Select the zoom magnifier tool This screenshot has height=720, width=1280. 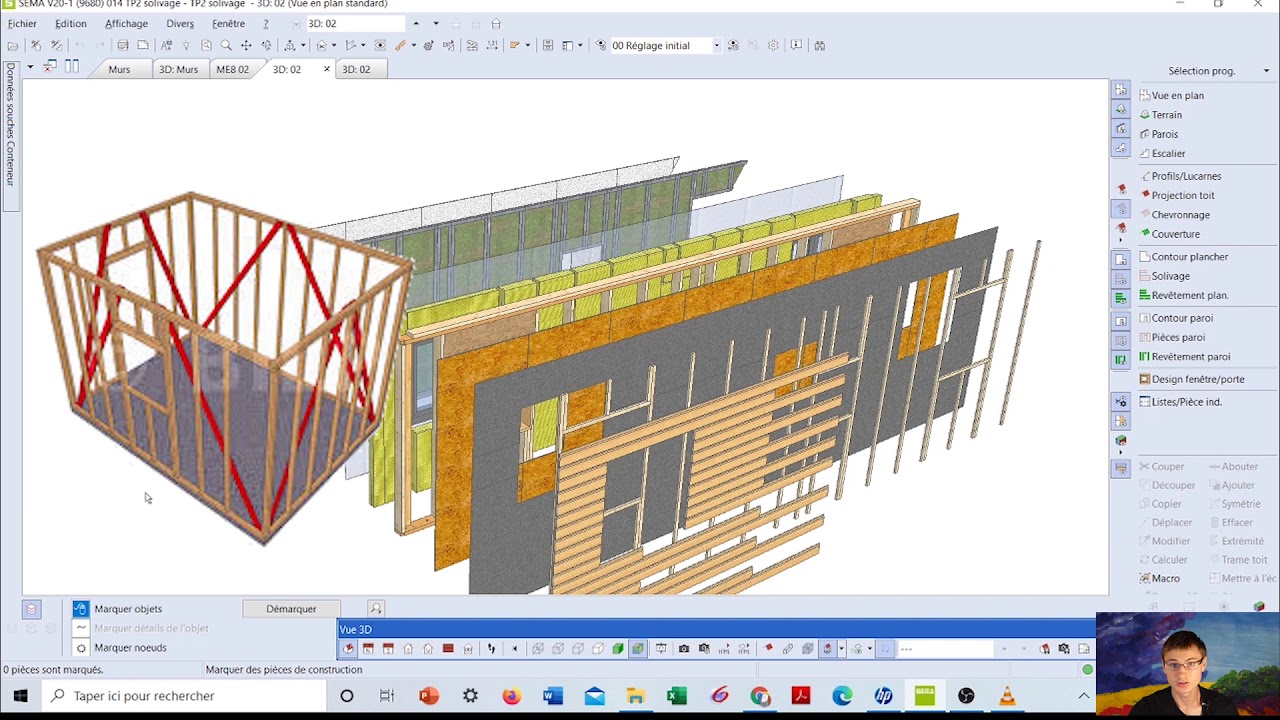tap(226, 45)
